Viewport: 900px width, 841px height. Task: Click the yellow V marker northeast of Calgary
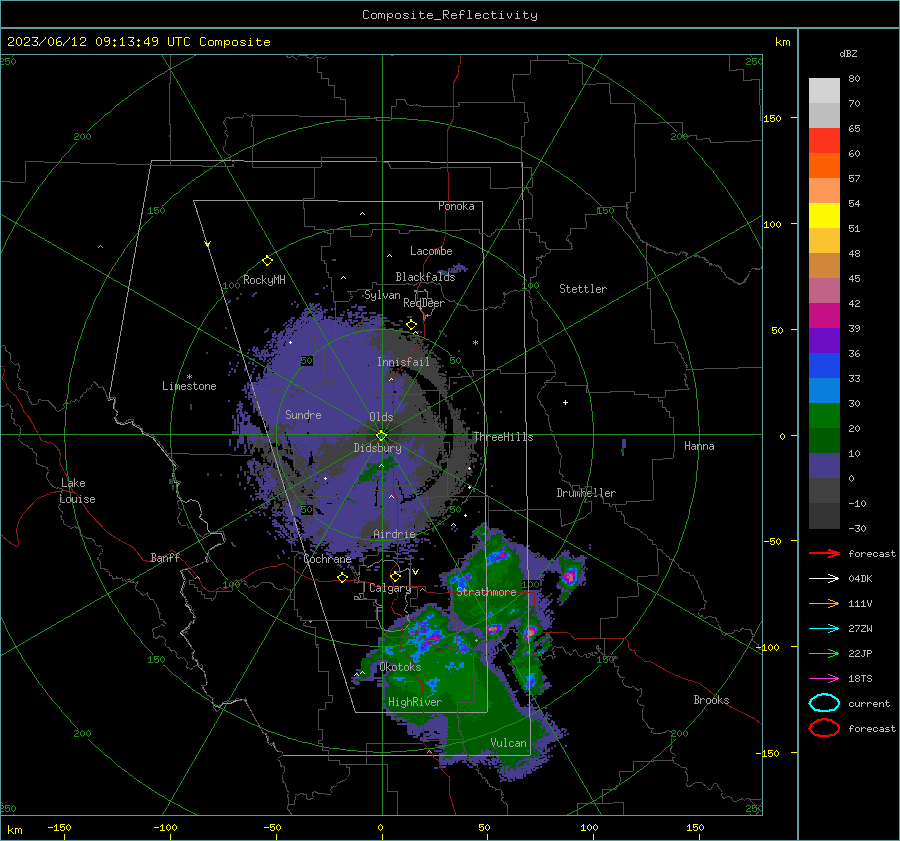coord(415,572)
